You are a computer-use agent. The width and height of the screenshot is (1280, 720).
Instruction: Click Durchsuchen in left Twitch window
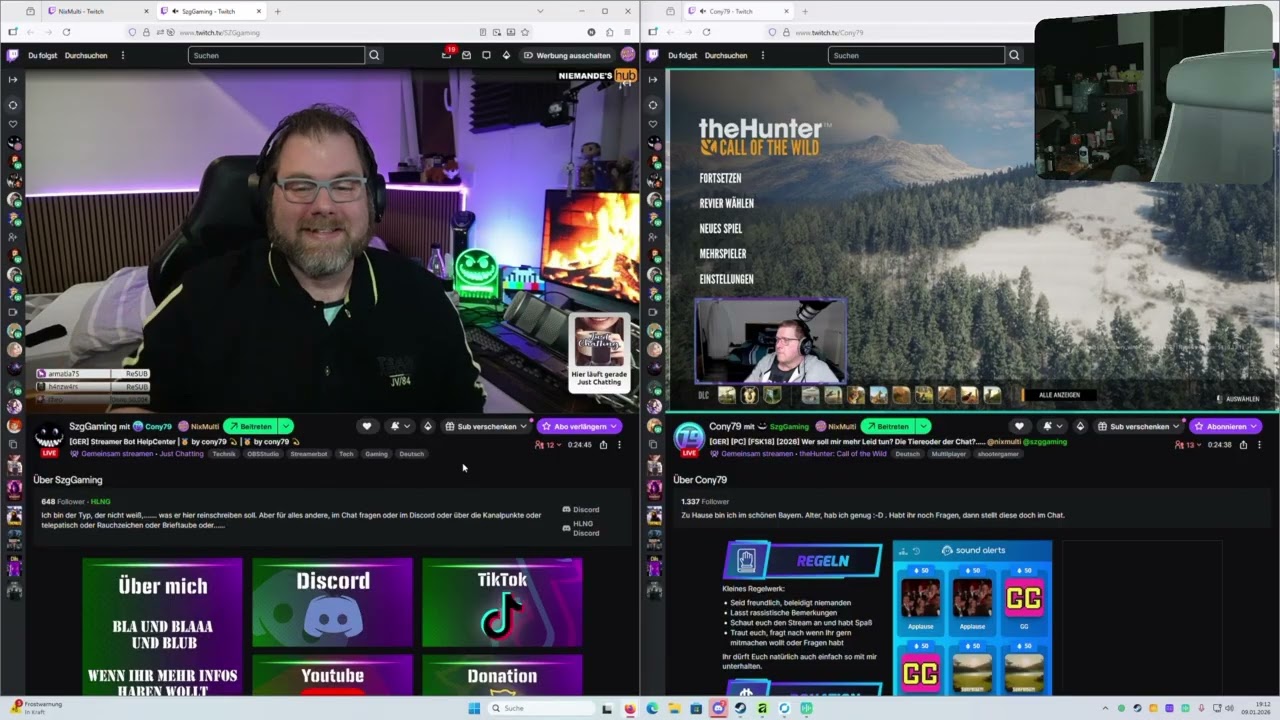click(86, 55)
